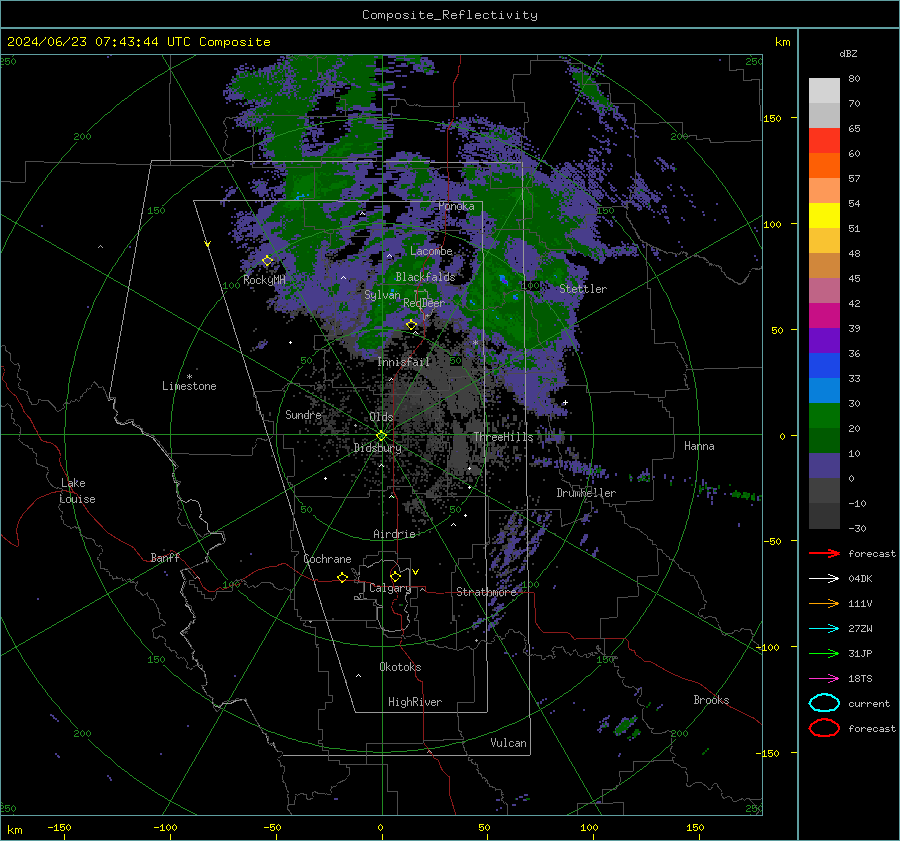This screenshot has height=841, width=900.
Task: Click the yellow radar-center diamond at Didsbury
Action: click(x=381, y=436)
